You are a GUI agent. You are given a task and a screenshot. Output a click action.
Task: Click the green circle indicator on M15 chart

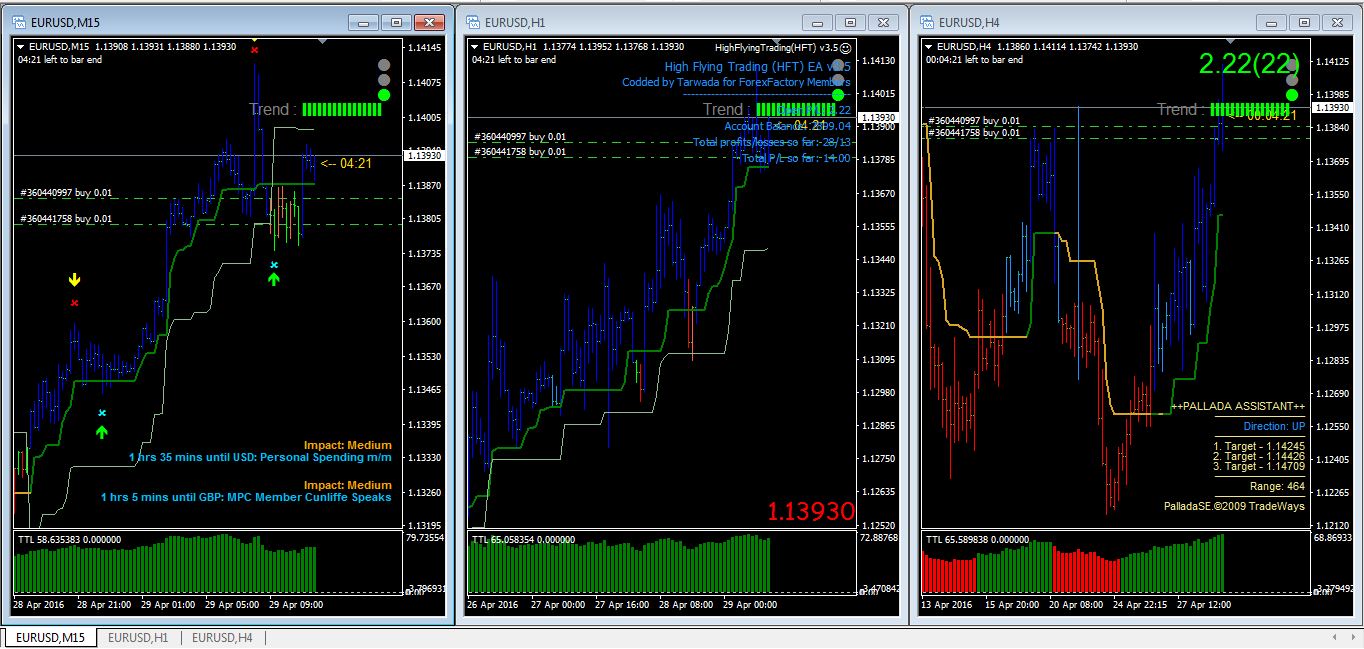(x=384, y=95)
